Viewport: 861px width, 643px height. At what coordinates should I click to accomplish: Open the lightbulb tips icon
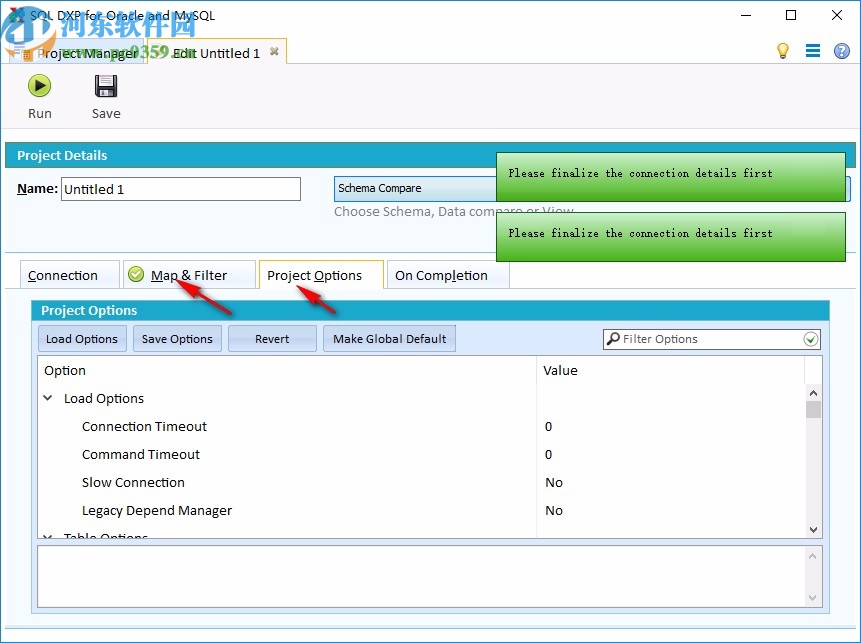pyautogui.click(x=783, y=50)
